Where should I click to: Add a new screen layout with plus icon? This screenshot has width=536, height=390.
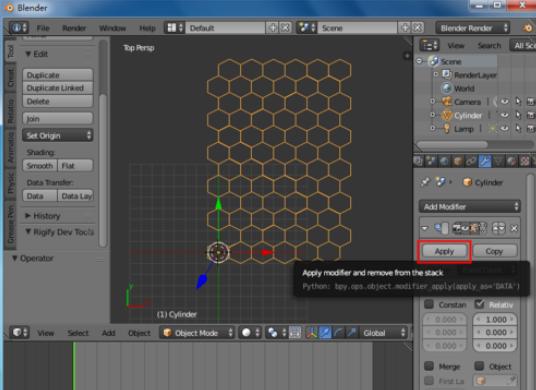click(272, 28)
